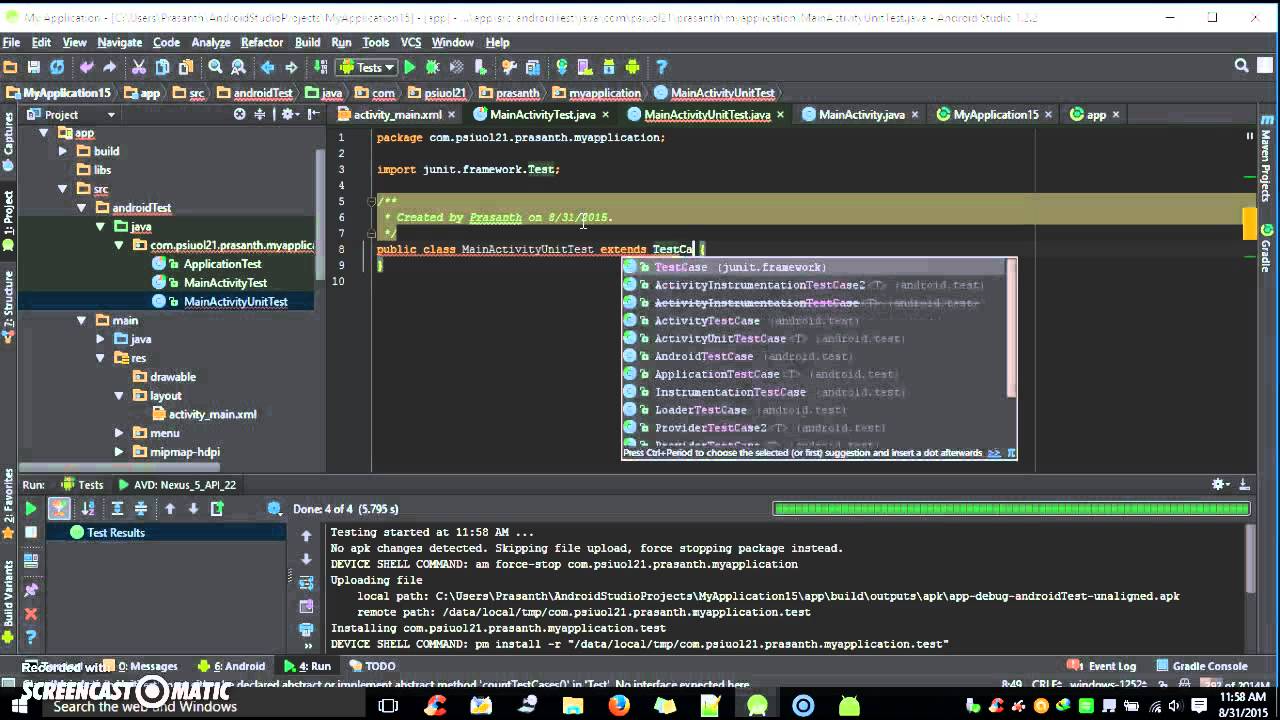
Task: Click the Copy toolbar icon
Action: coord(163,67)
